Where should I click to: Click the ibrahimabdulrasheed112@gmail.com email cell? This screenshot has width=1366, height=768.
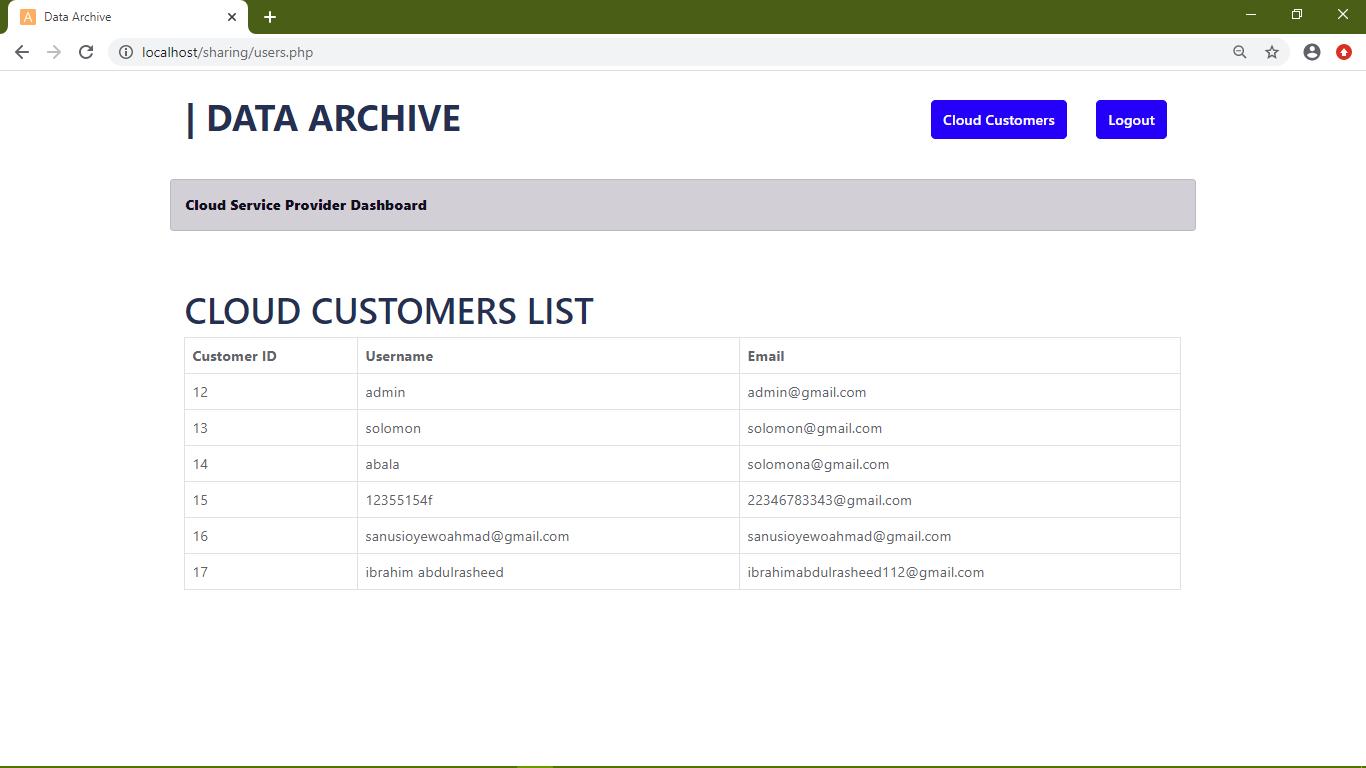point(865,572)
